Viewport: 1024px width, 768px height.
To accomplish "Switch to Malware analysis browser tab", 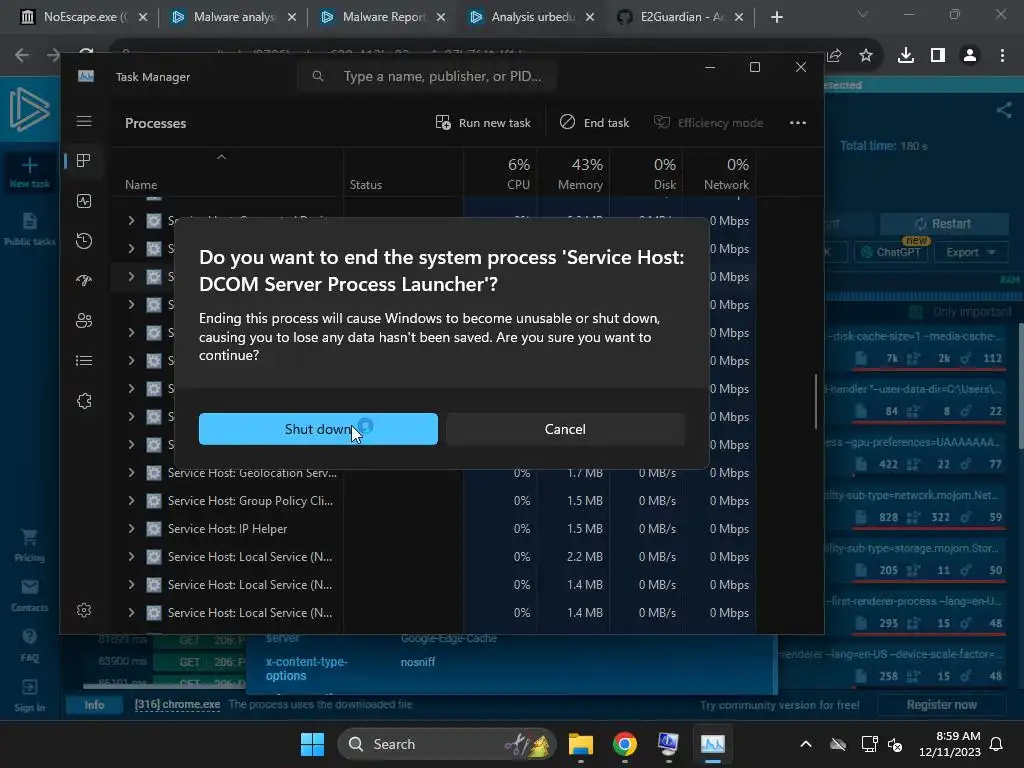I will (x=234, y=17).
